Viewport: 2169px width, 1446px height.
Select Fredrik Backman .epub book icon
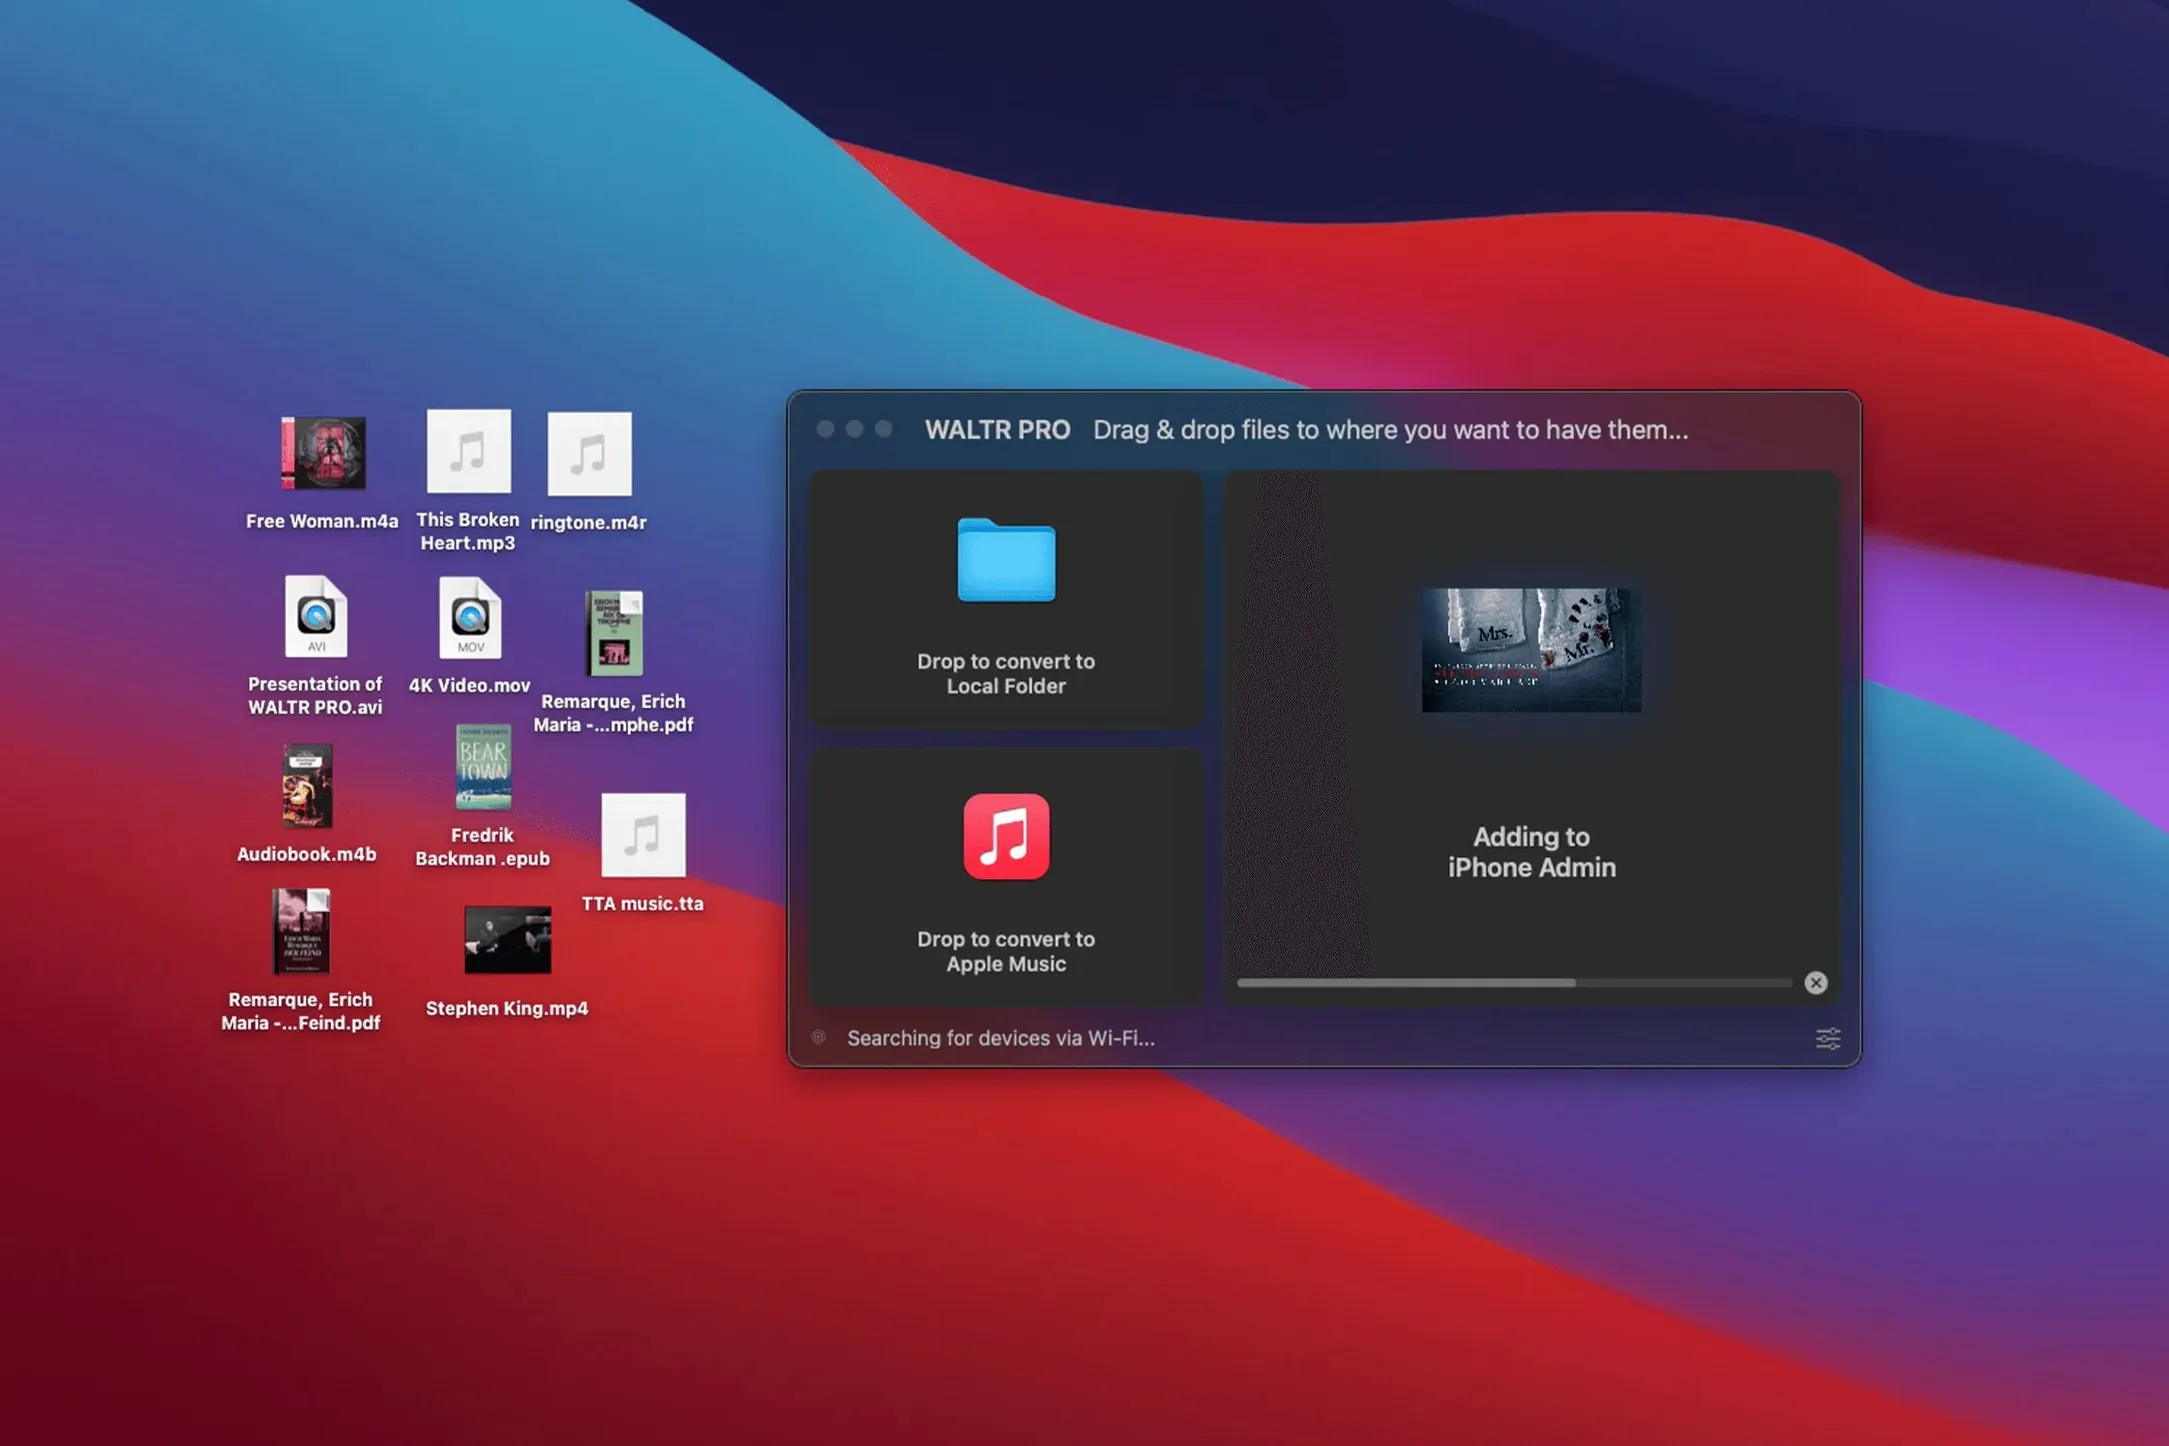coord(483,767)
